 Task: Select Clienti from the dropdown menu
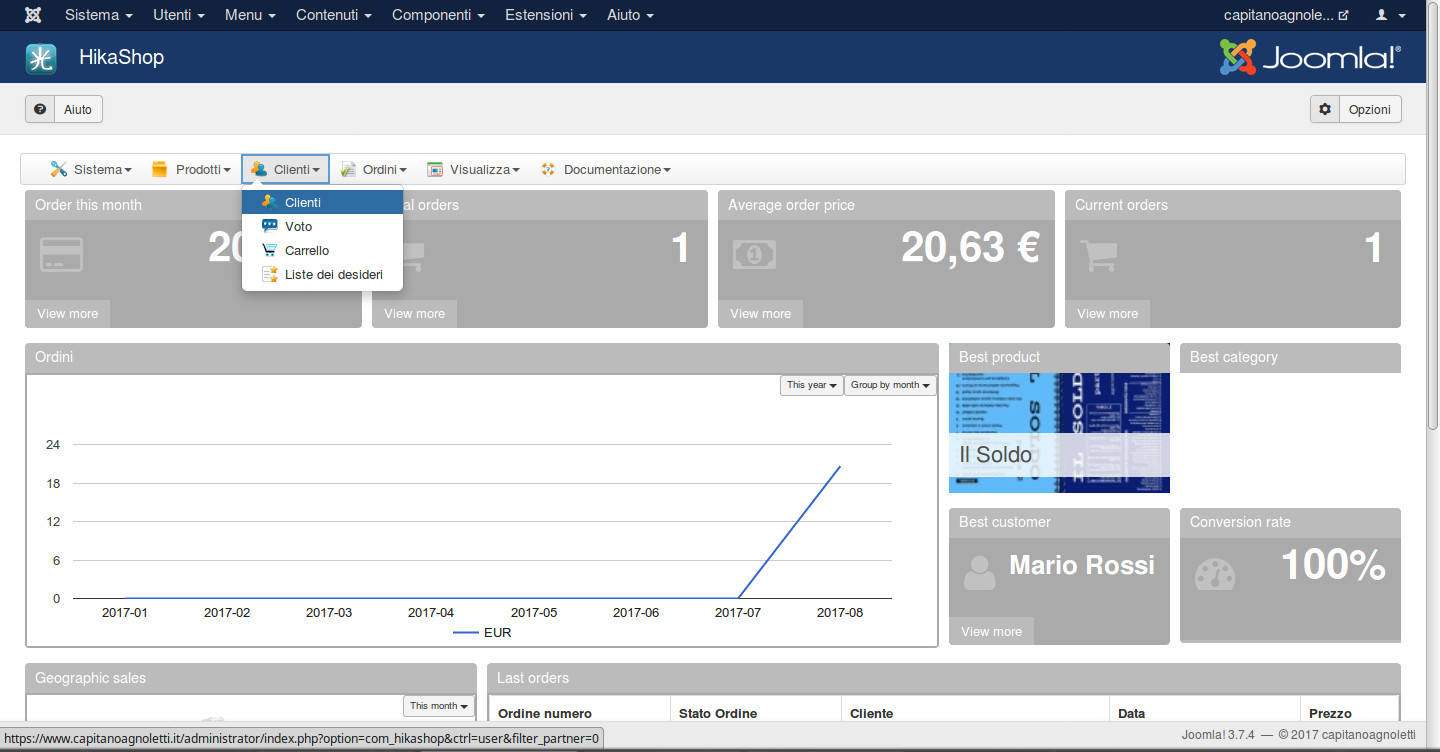coord(303,202)
